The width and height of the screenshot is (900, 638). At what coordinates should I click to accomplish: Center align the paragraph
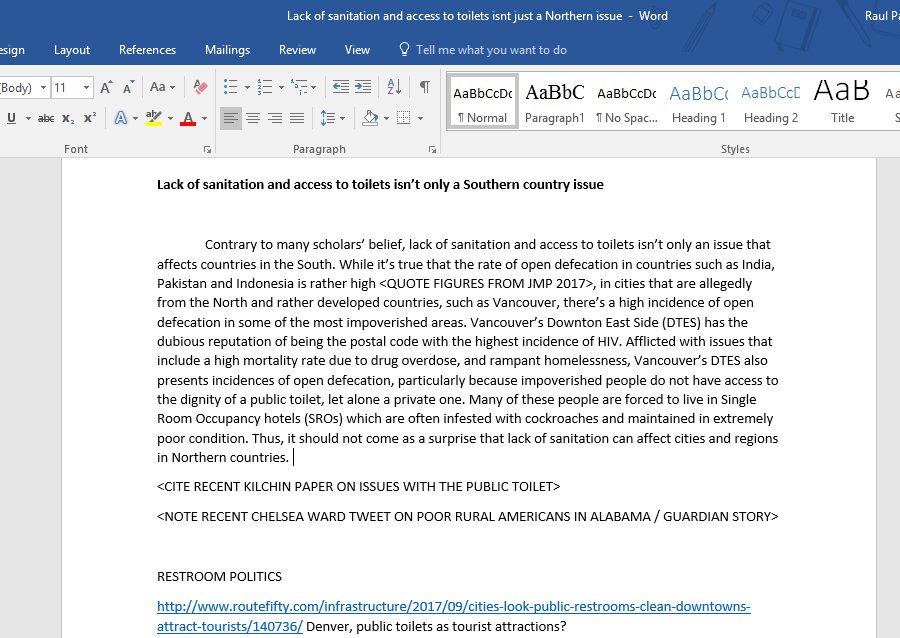(x=253, y=118)
